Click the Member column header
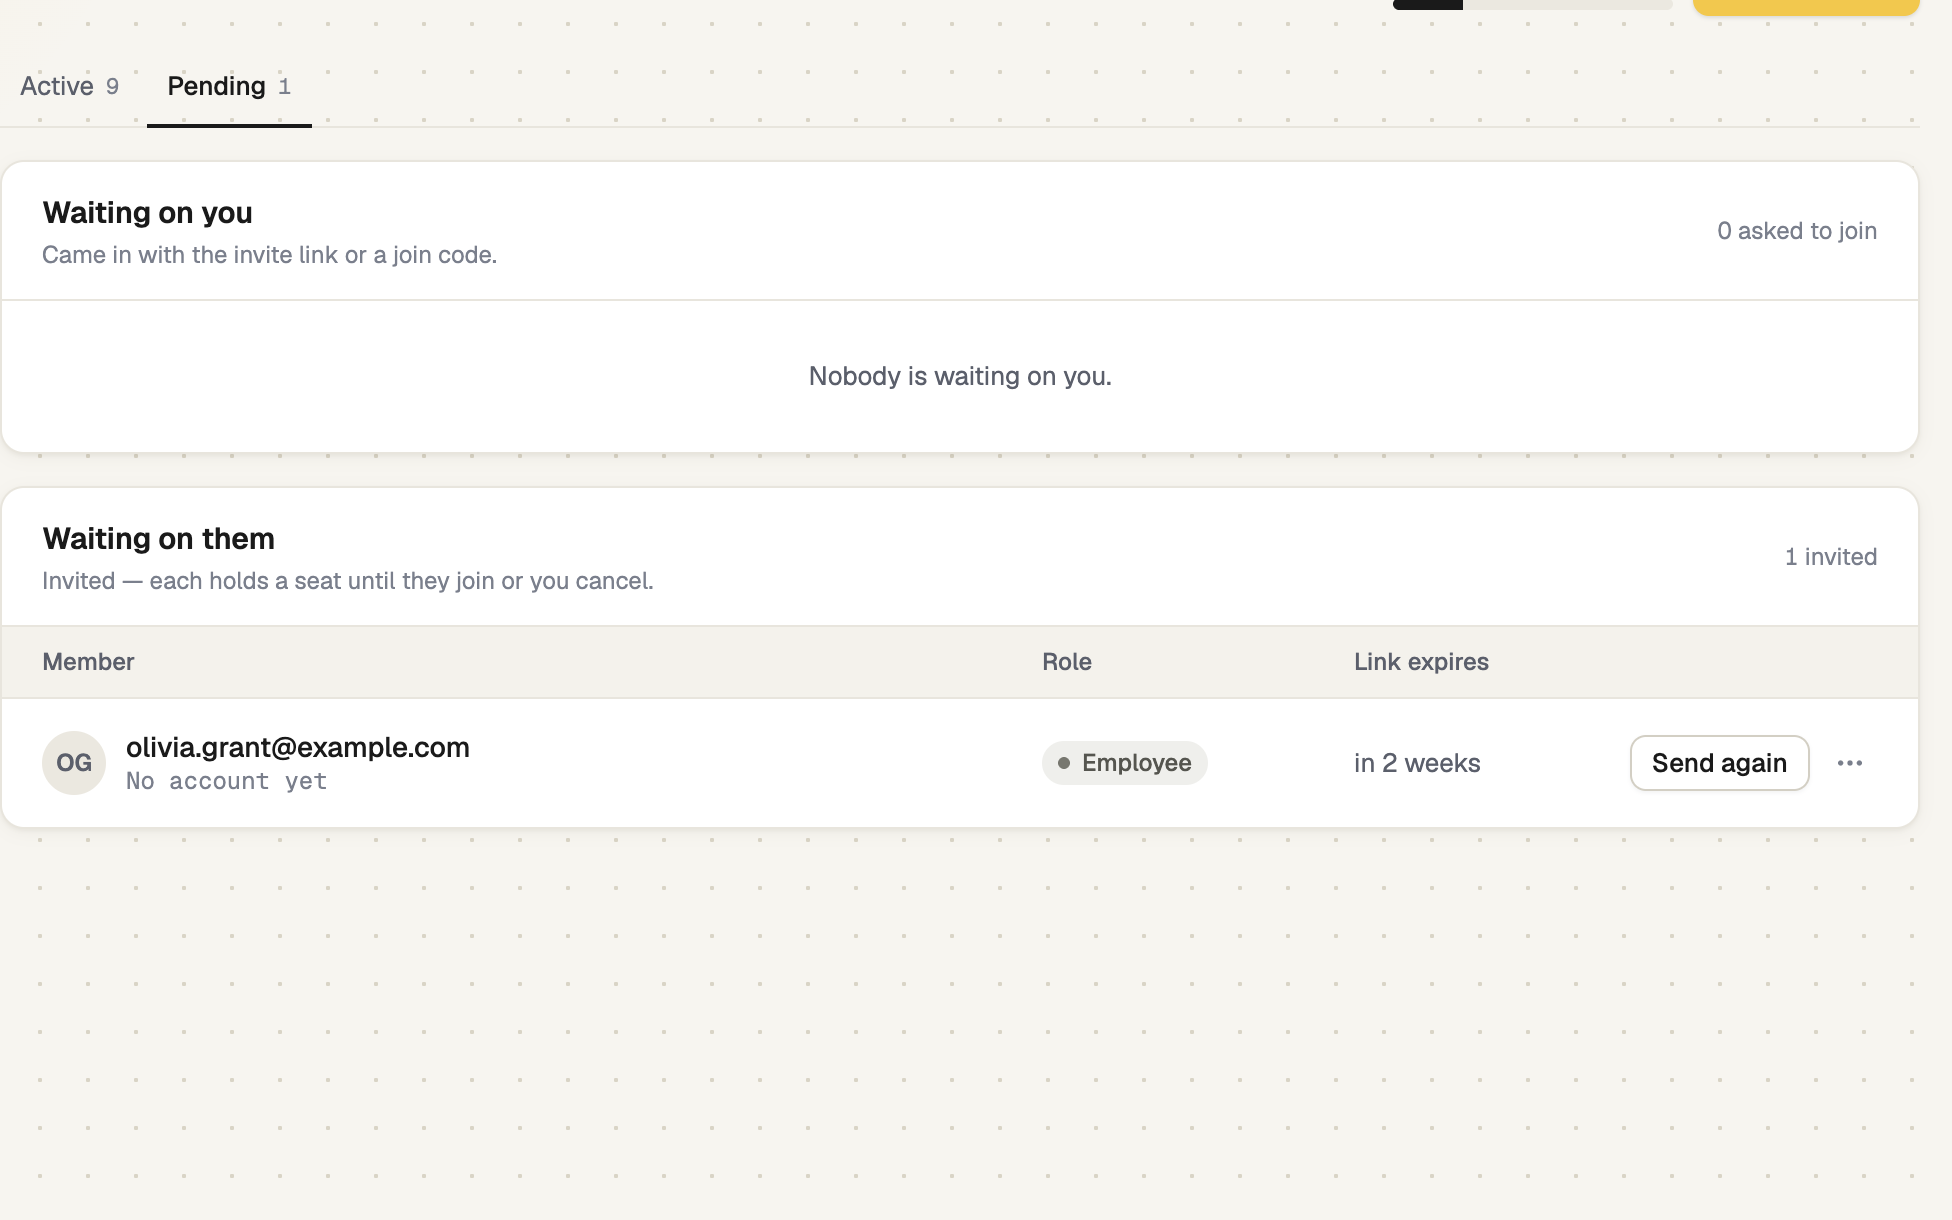This screenshot has height=1220, width=1952. coord(88,662)
